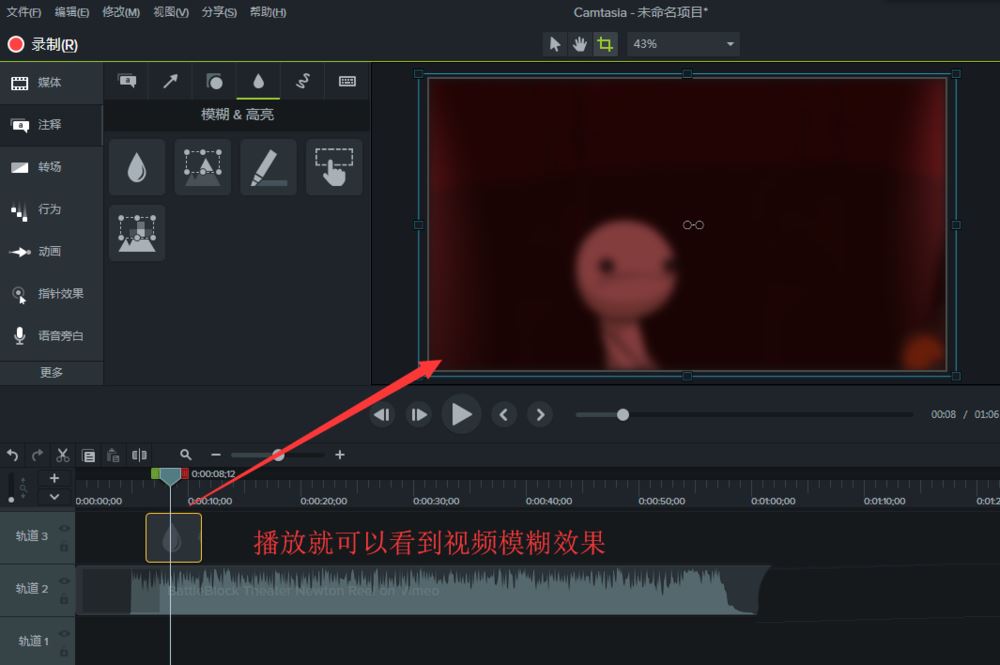Open the 帮助(H) menu
The width and height of the screenshot is (1000, 665).
pos(267,12)
